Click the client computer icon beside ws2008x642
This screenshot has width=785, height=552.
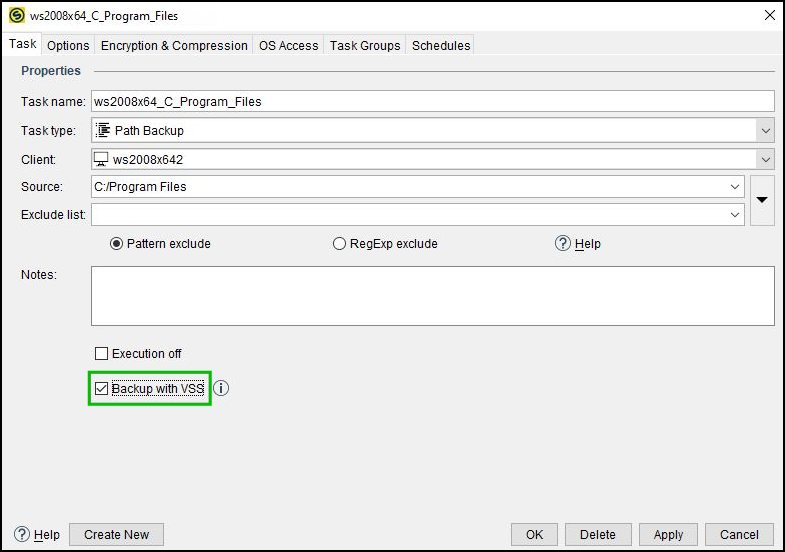[x=101, y=159]
